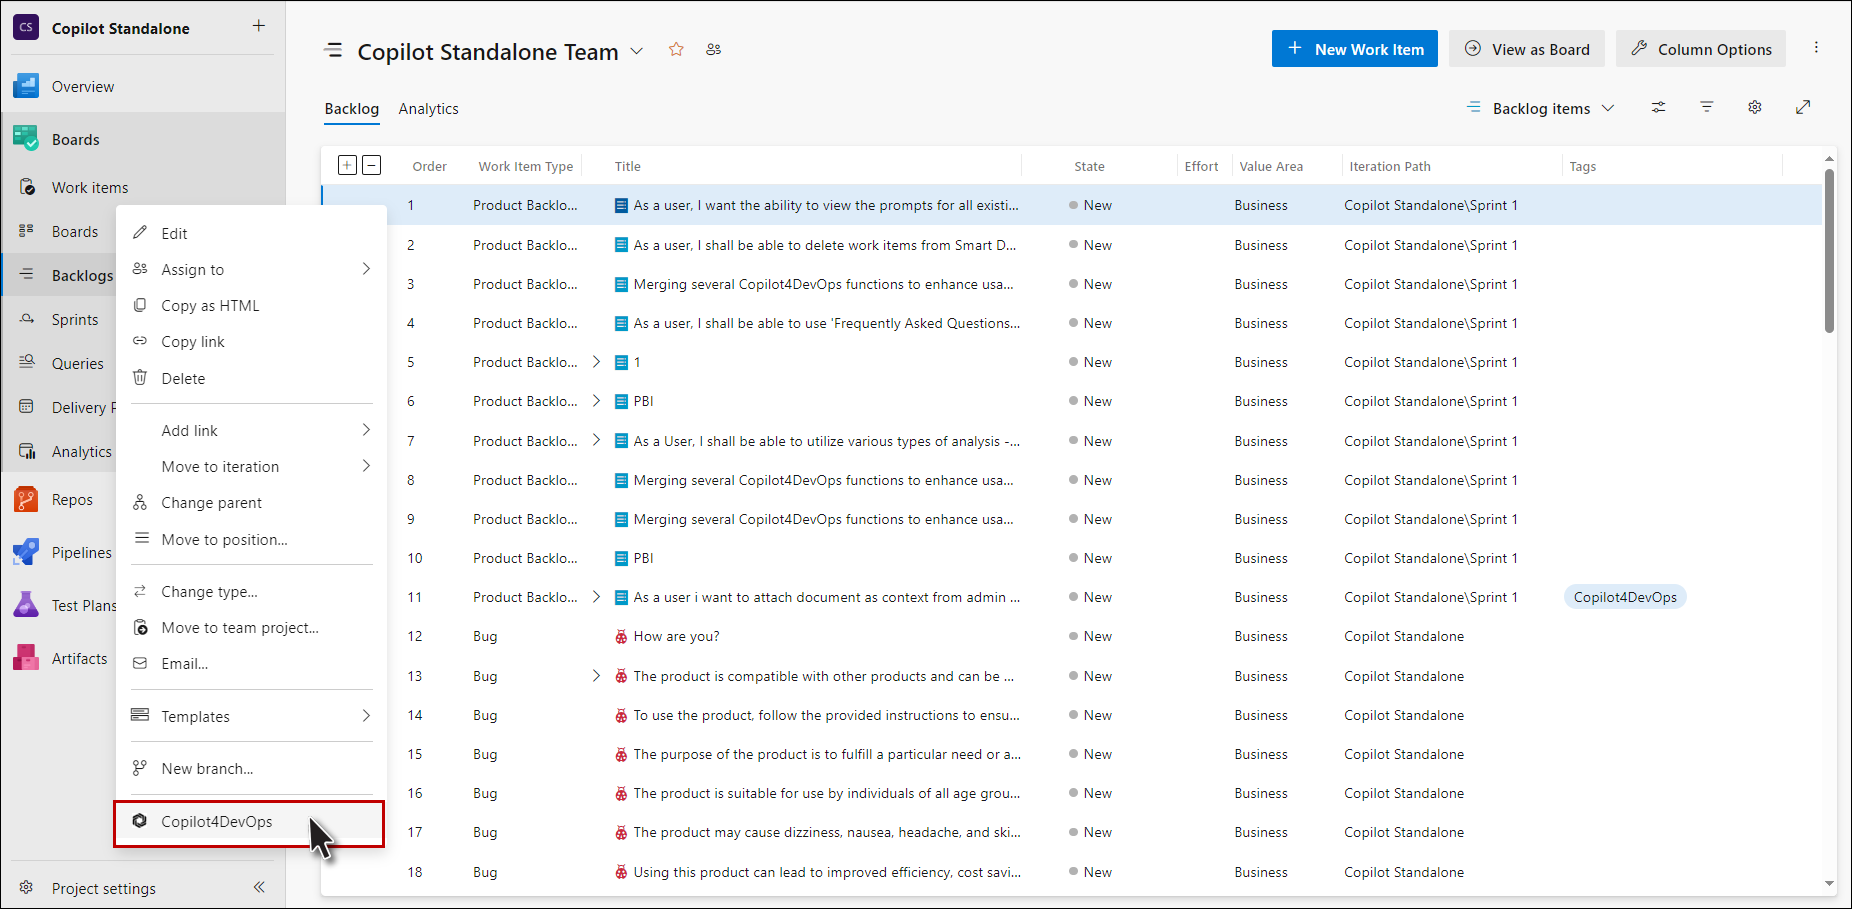
Task: Open backlog settings gear icon
Action: 1755,107
